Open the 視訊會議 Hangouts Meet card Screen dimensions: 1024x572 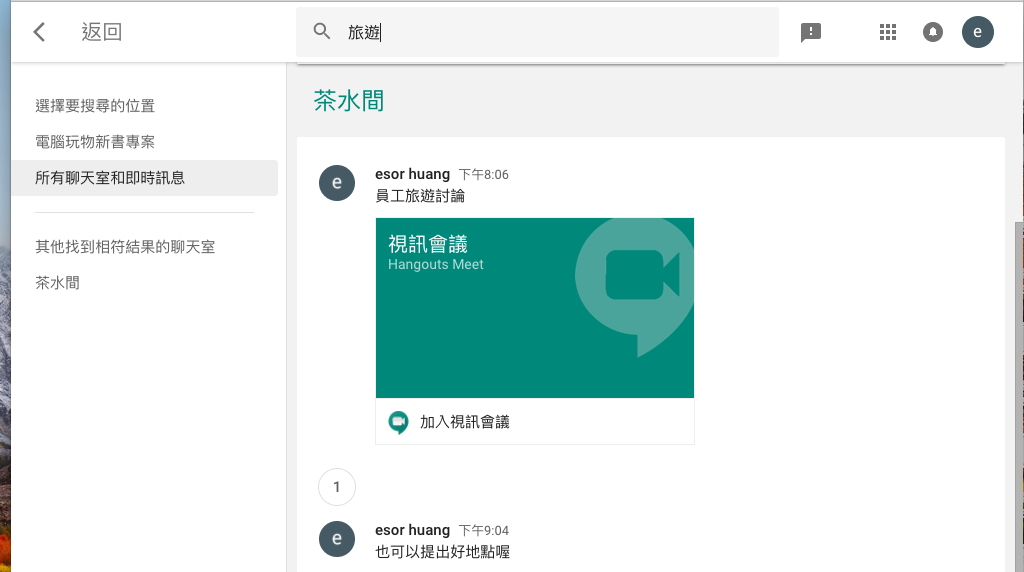(535, 308)
